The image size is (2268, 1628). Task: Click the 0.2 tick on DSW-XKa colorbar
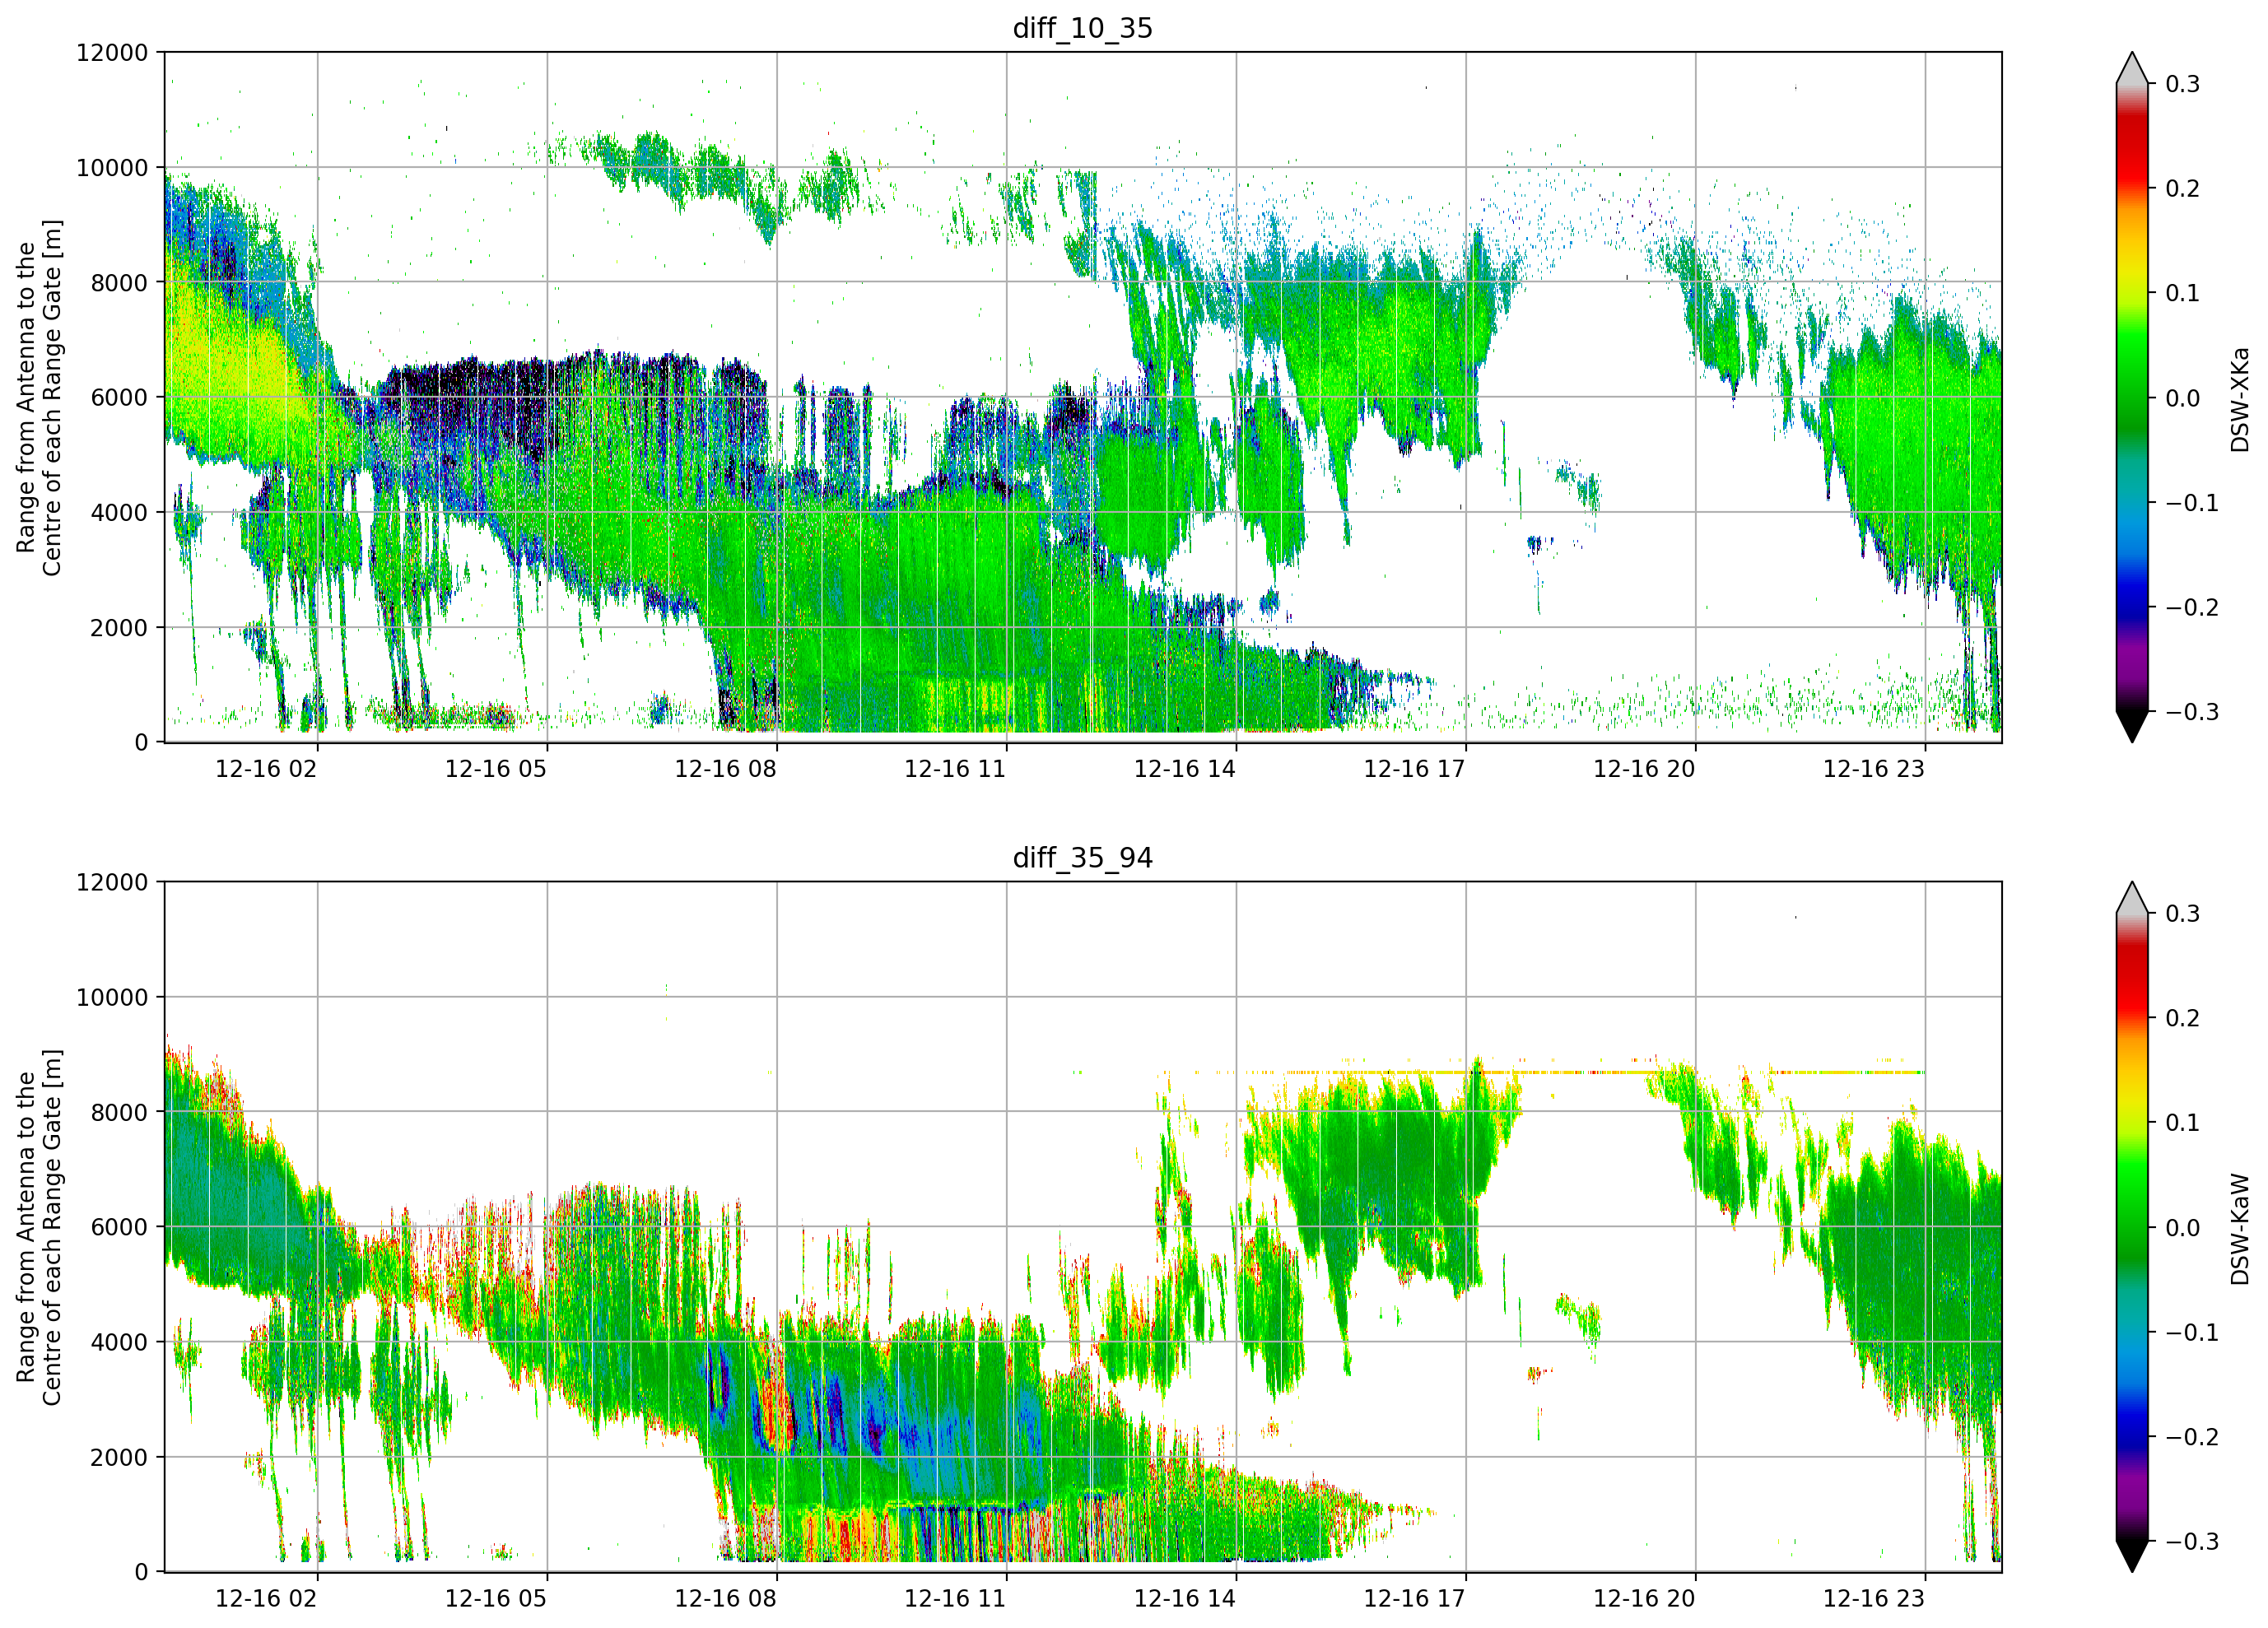click(2183, 189)
